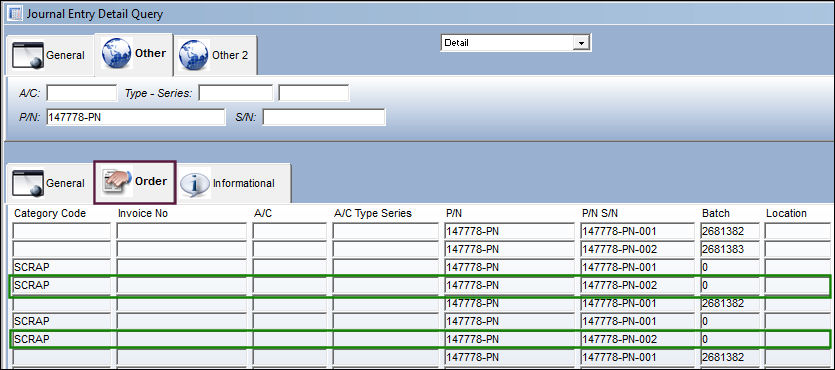Image resolution: width=835 pixels, height=370 pixels.
Task: Click the General tab monitor icon in upper tab row
Action: [x=27, y=55]
